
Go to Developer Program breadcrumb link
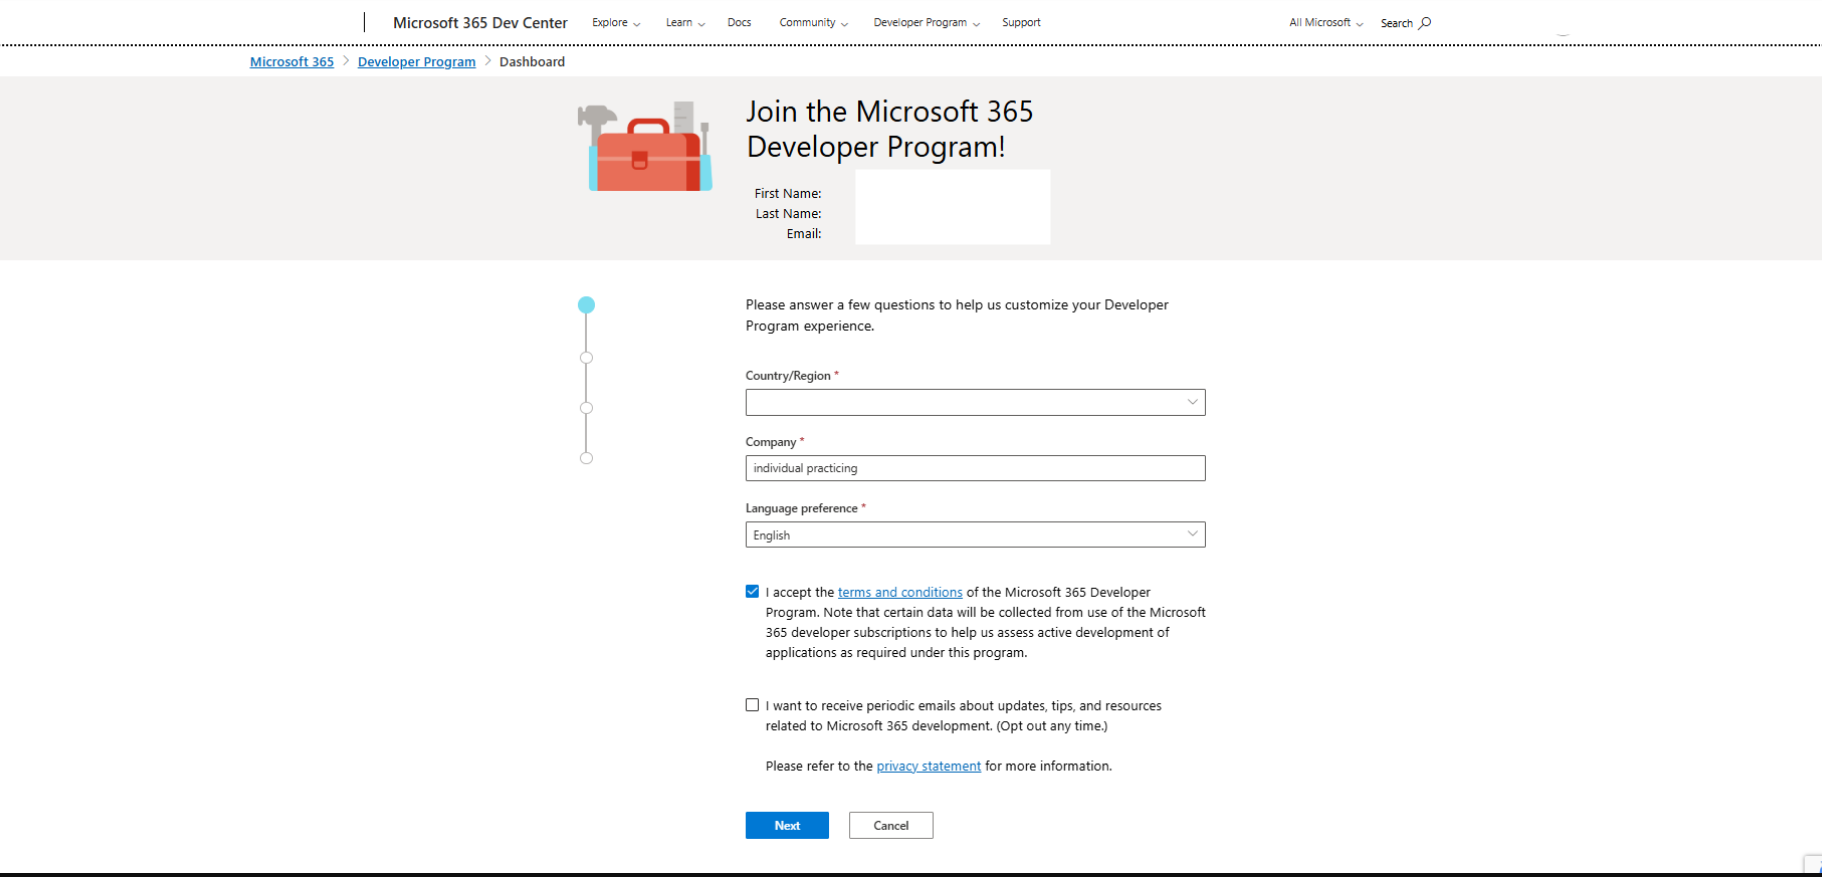(x=417, y=62)
